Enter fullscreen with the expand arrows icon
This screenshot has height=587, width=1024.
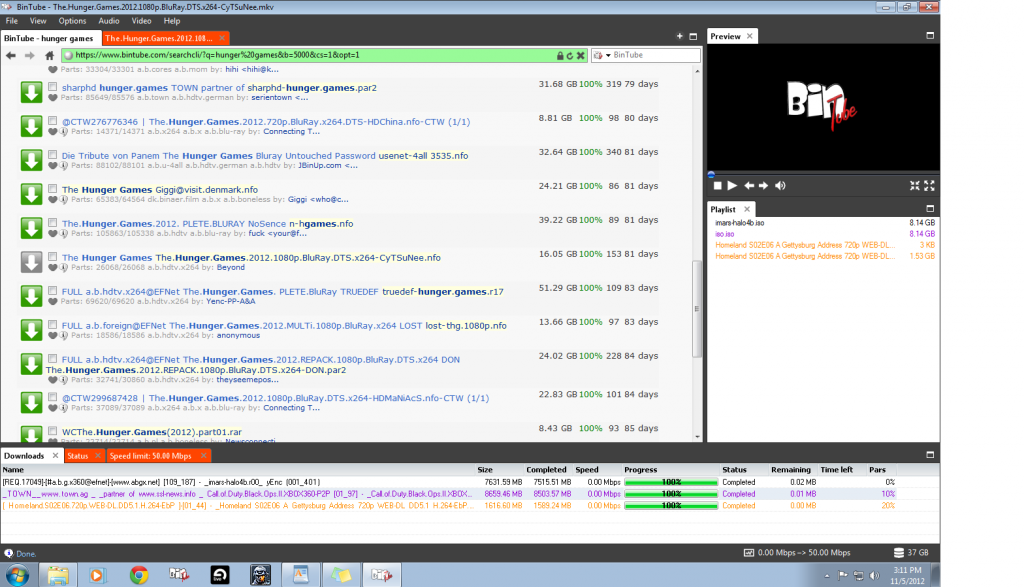tap(930, 186)
